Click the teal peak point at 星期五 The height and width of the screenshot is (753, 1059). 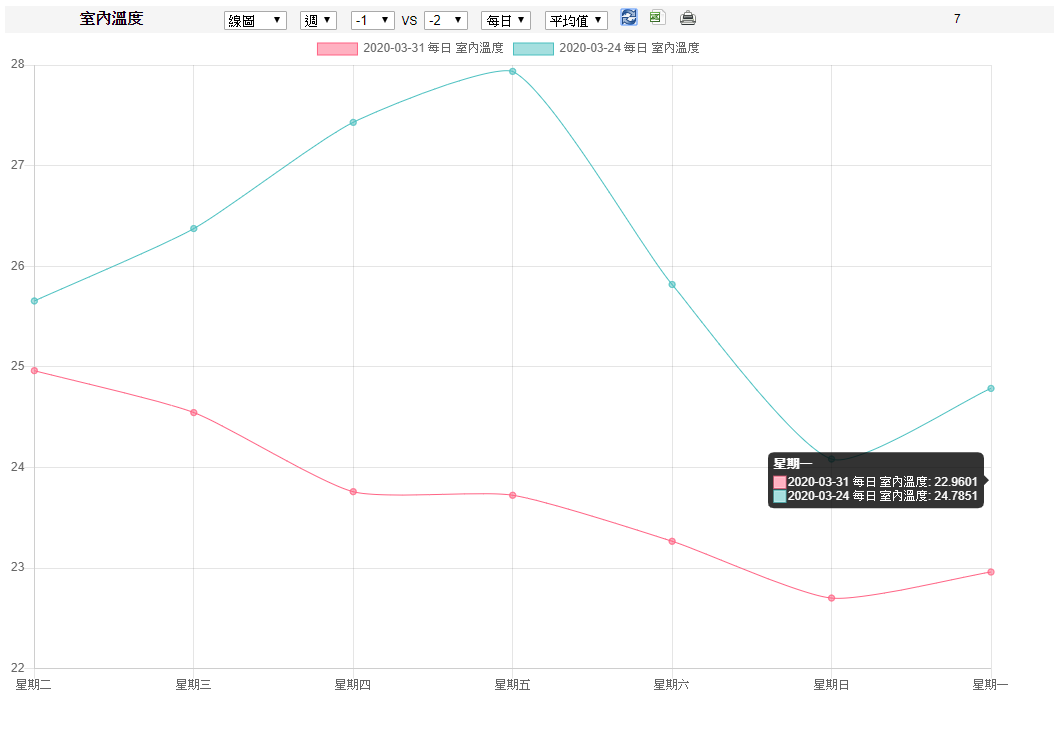click(x=512, y=71)
